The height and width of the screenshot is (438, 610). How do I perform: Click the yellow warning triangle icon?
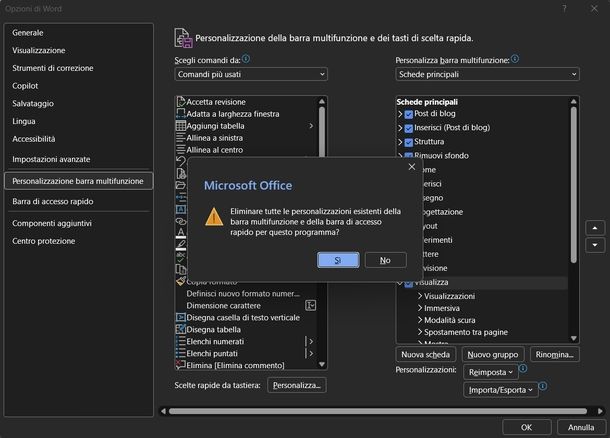pos(214,217)
